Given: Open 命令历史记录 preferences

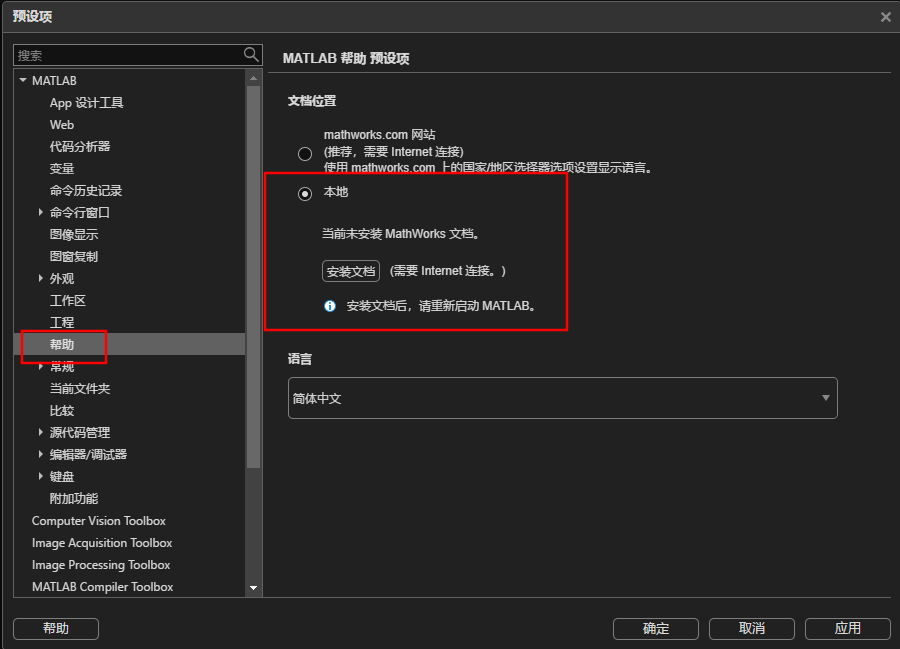Looking at the screenshot, I should [x=86, y=191].
